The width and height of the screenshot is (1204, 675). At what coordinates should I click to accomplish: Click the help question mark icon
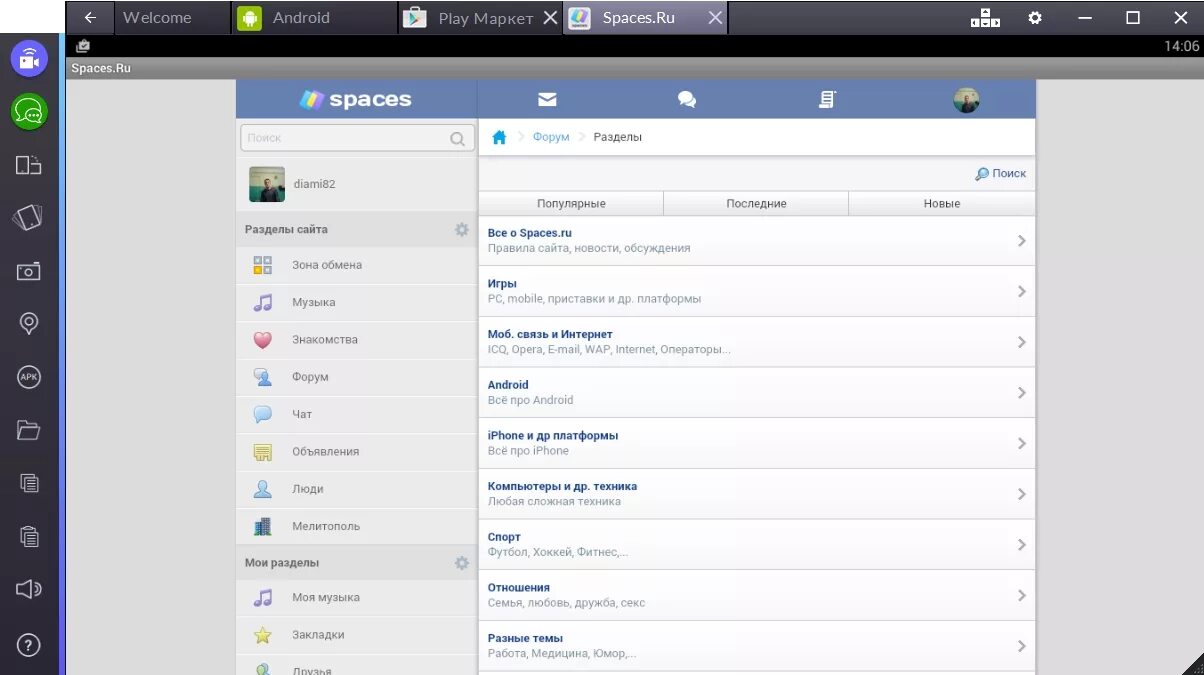(29, 646)
